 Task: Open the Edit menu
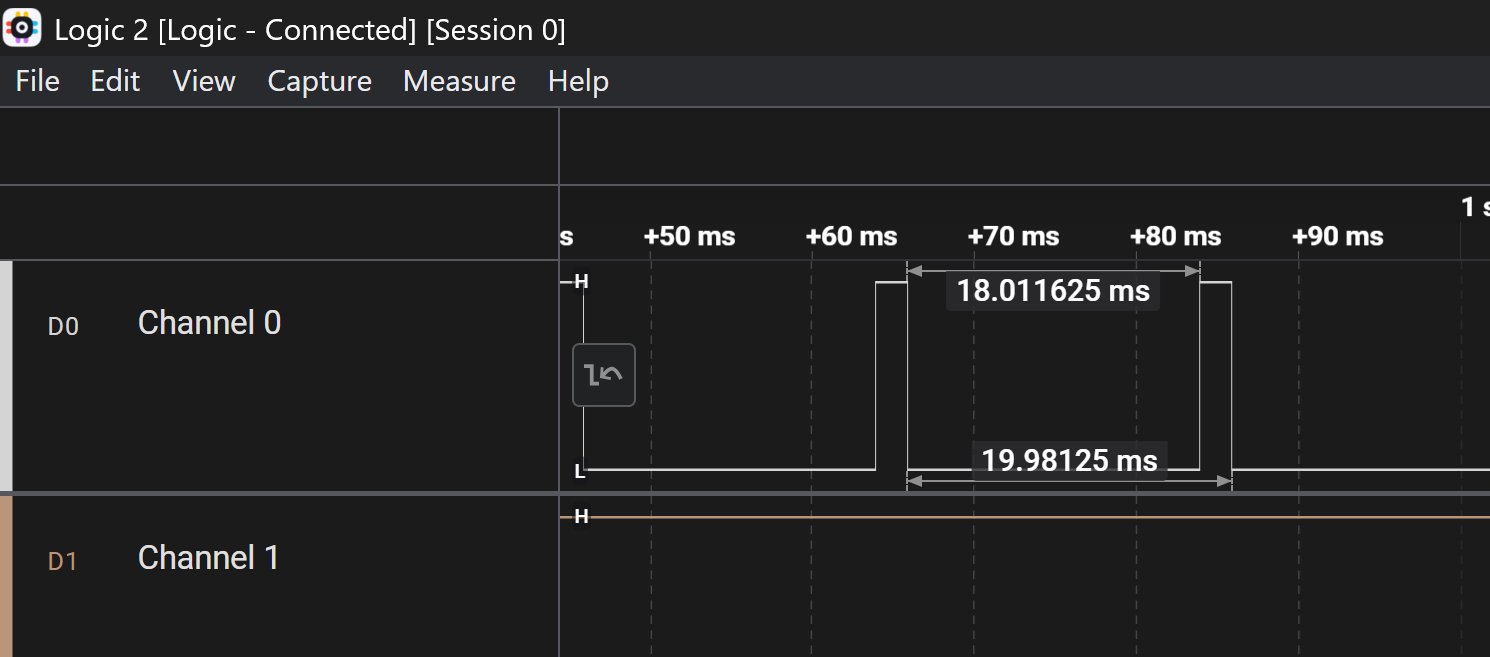pos(115,81)
